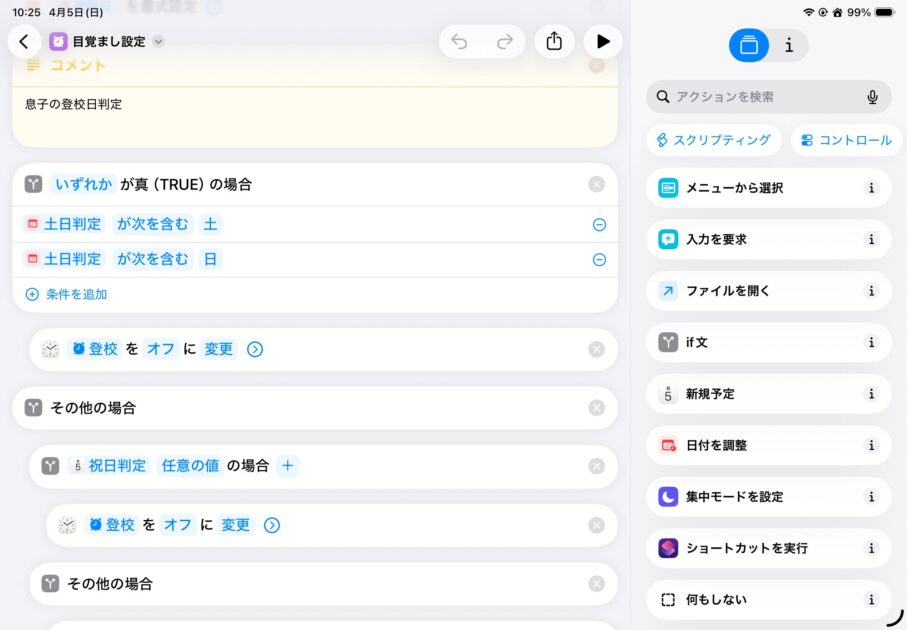Viewport: 907px width, 630px height.
Task: Change the いずれか condition selector
Action: (x=83, y=184)
